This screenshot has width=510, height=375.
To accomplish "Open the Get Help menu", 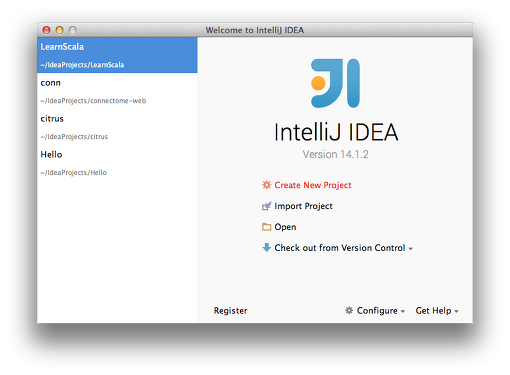I will coord(433,311).
